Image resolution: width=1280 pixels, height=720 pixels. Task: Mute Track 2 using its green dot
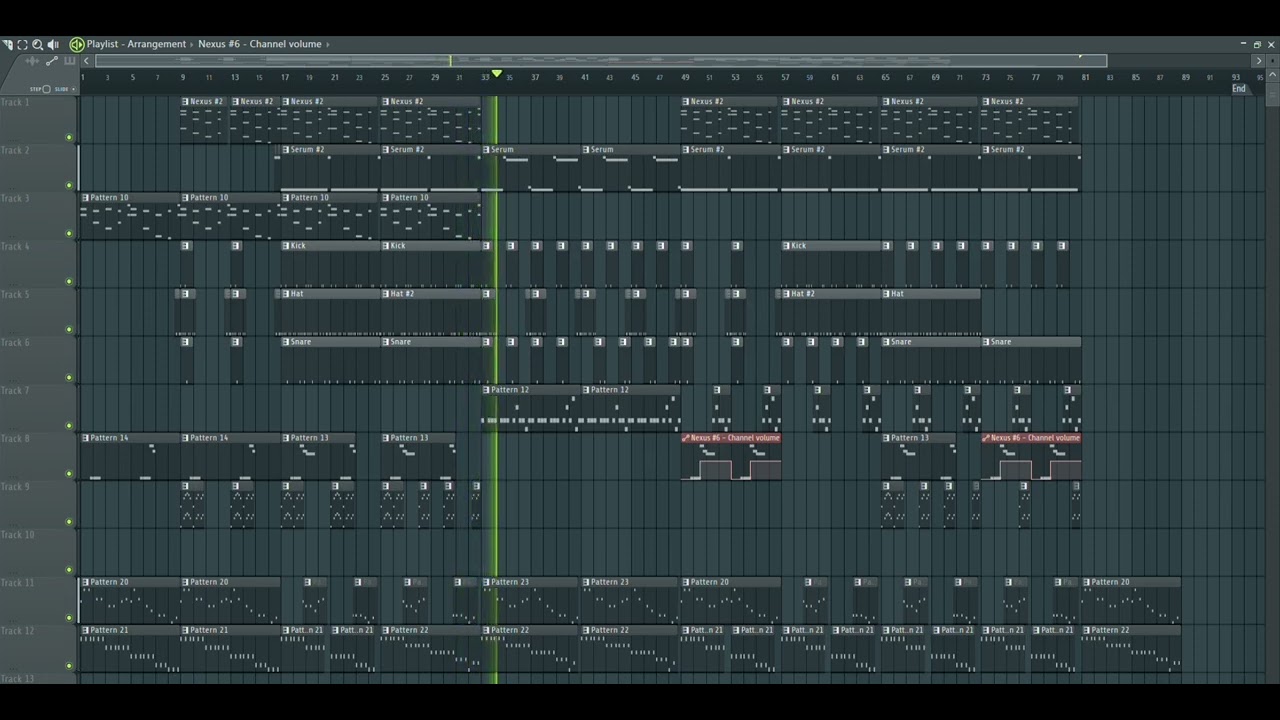[69, 185]
